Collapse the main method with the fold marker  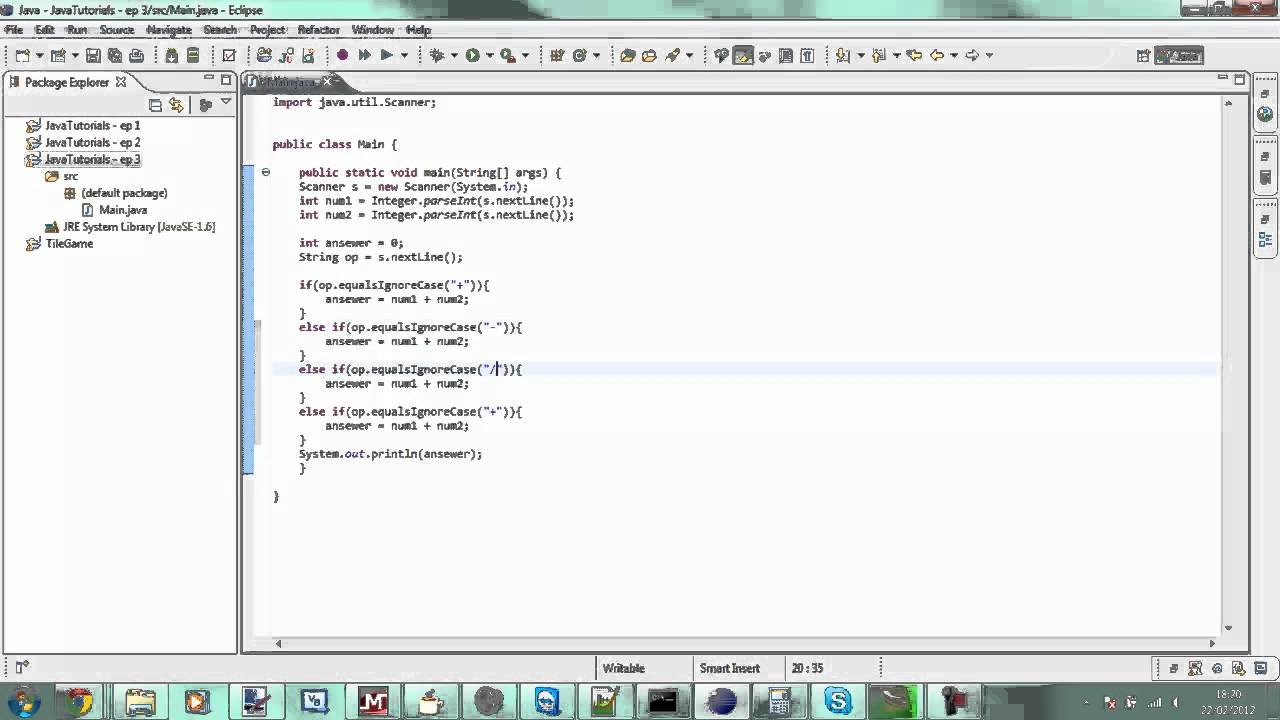click(265, 172)
